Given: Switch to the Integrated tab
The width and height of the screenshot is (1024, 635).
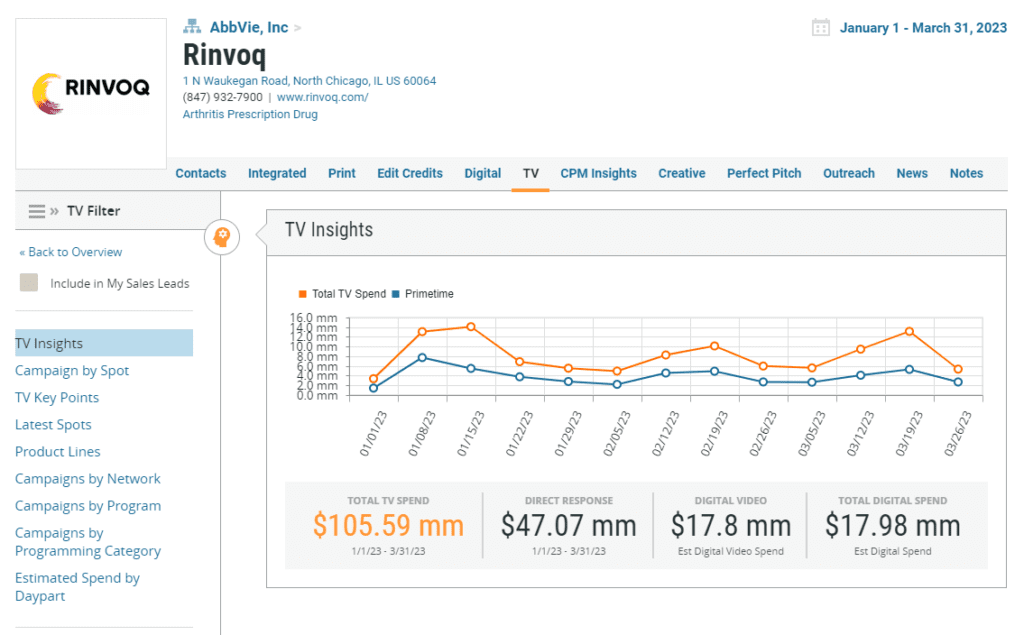Looking at the screenshot, I should click(277, 173).
